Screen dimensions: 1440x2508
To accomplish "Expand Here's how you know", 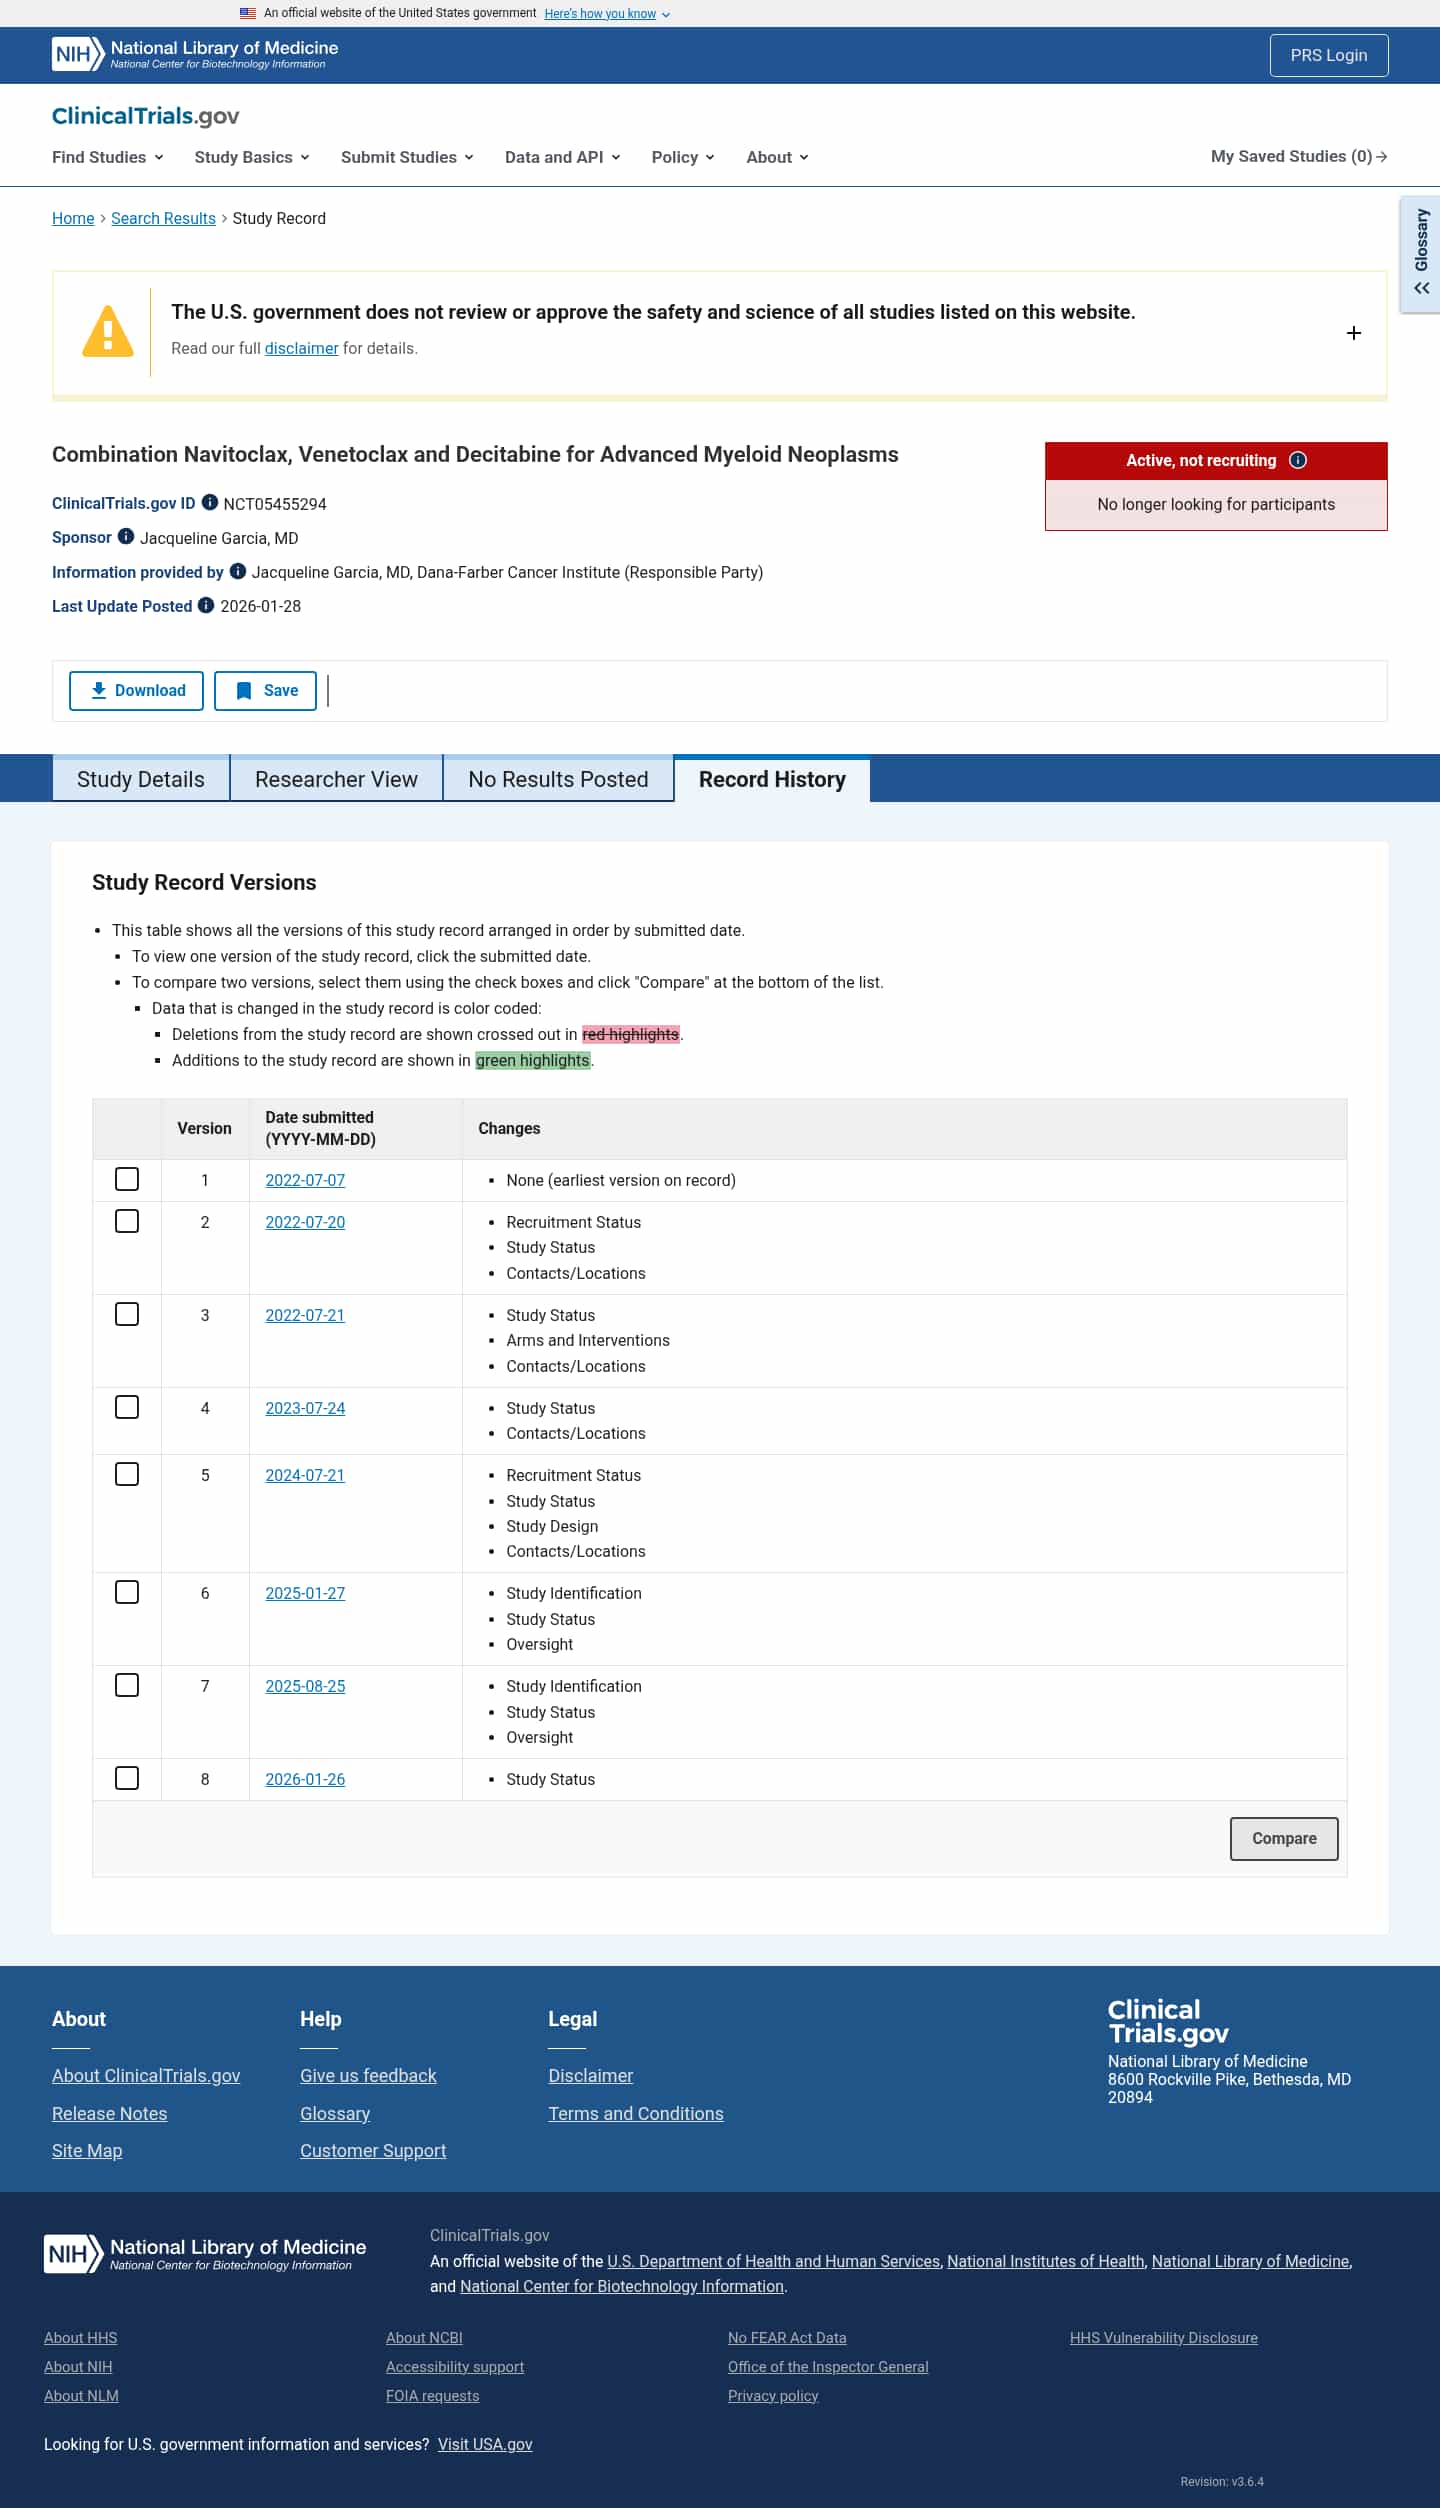I will click(607, 14).
